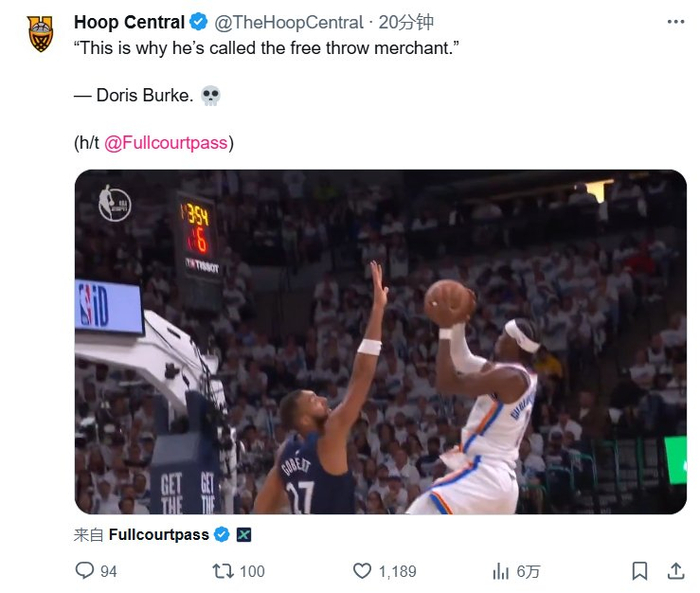
Task: Click the 1,189 likes count
Action: coord(397,571)
